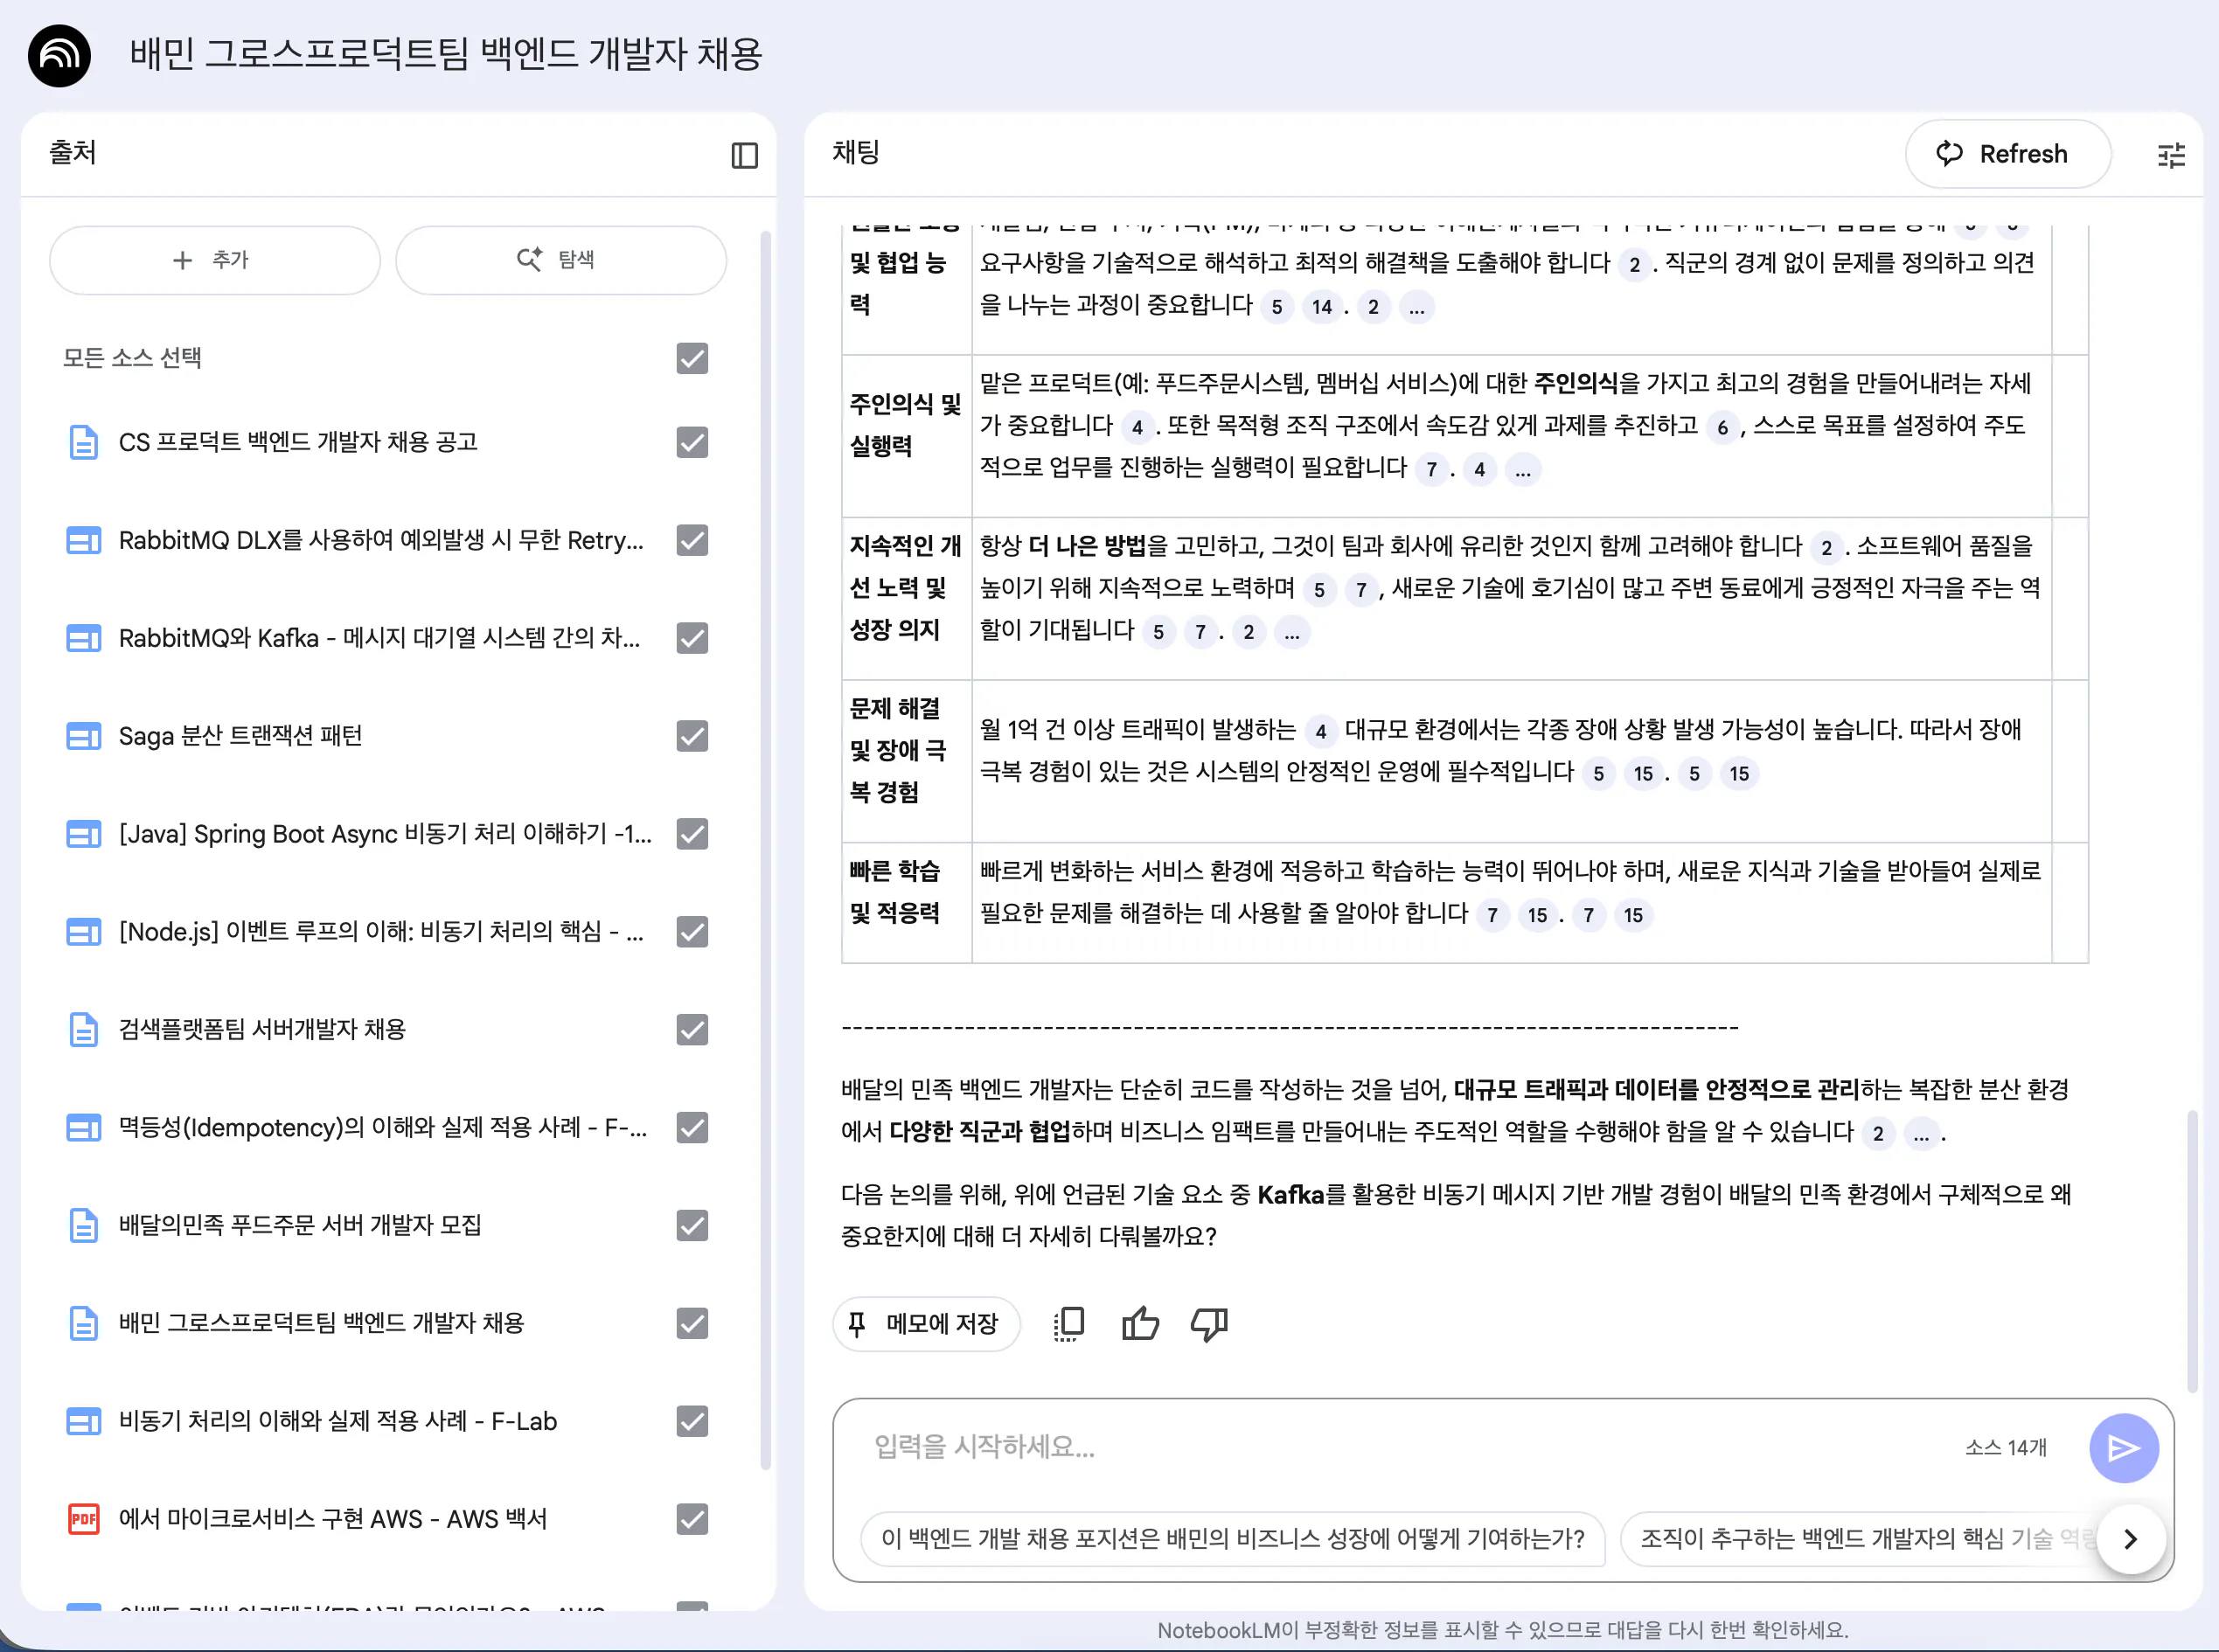Open source discovery with 탐색 button
Screen dimensions: 2219x1652
click(x=561, y=260)
